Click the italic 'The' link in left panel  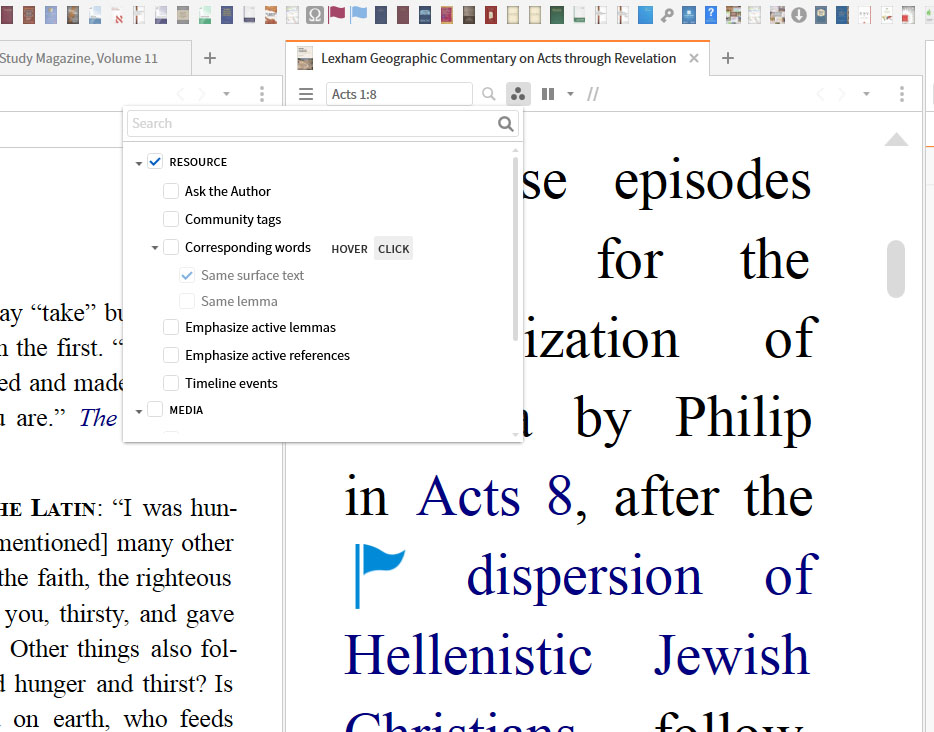pos(98,418)
